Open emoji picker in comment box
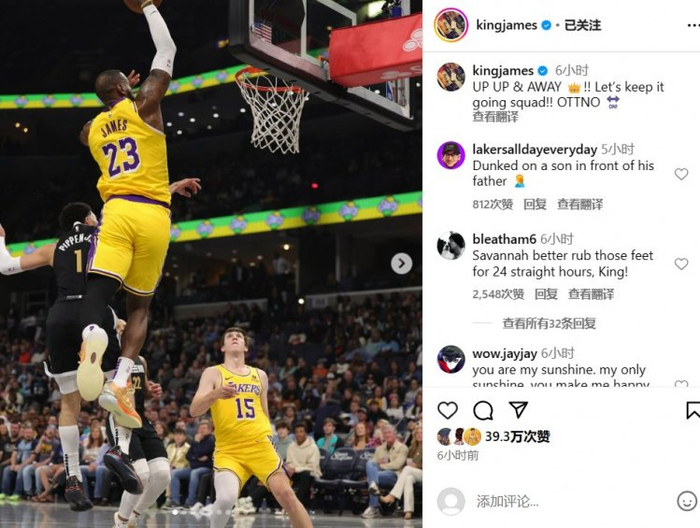This screenshot has height=528, width=700. pyautogui.click(x=687, y=501)
